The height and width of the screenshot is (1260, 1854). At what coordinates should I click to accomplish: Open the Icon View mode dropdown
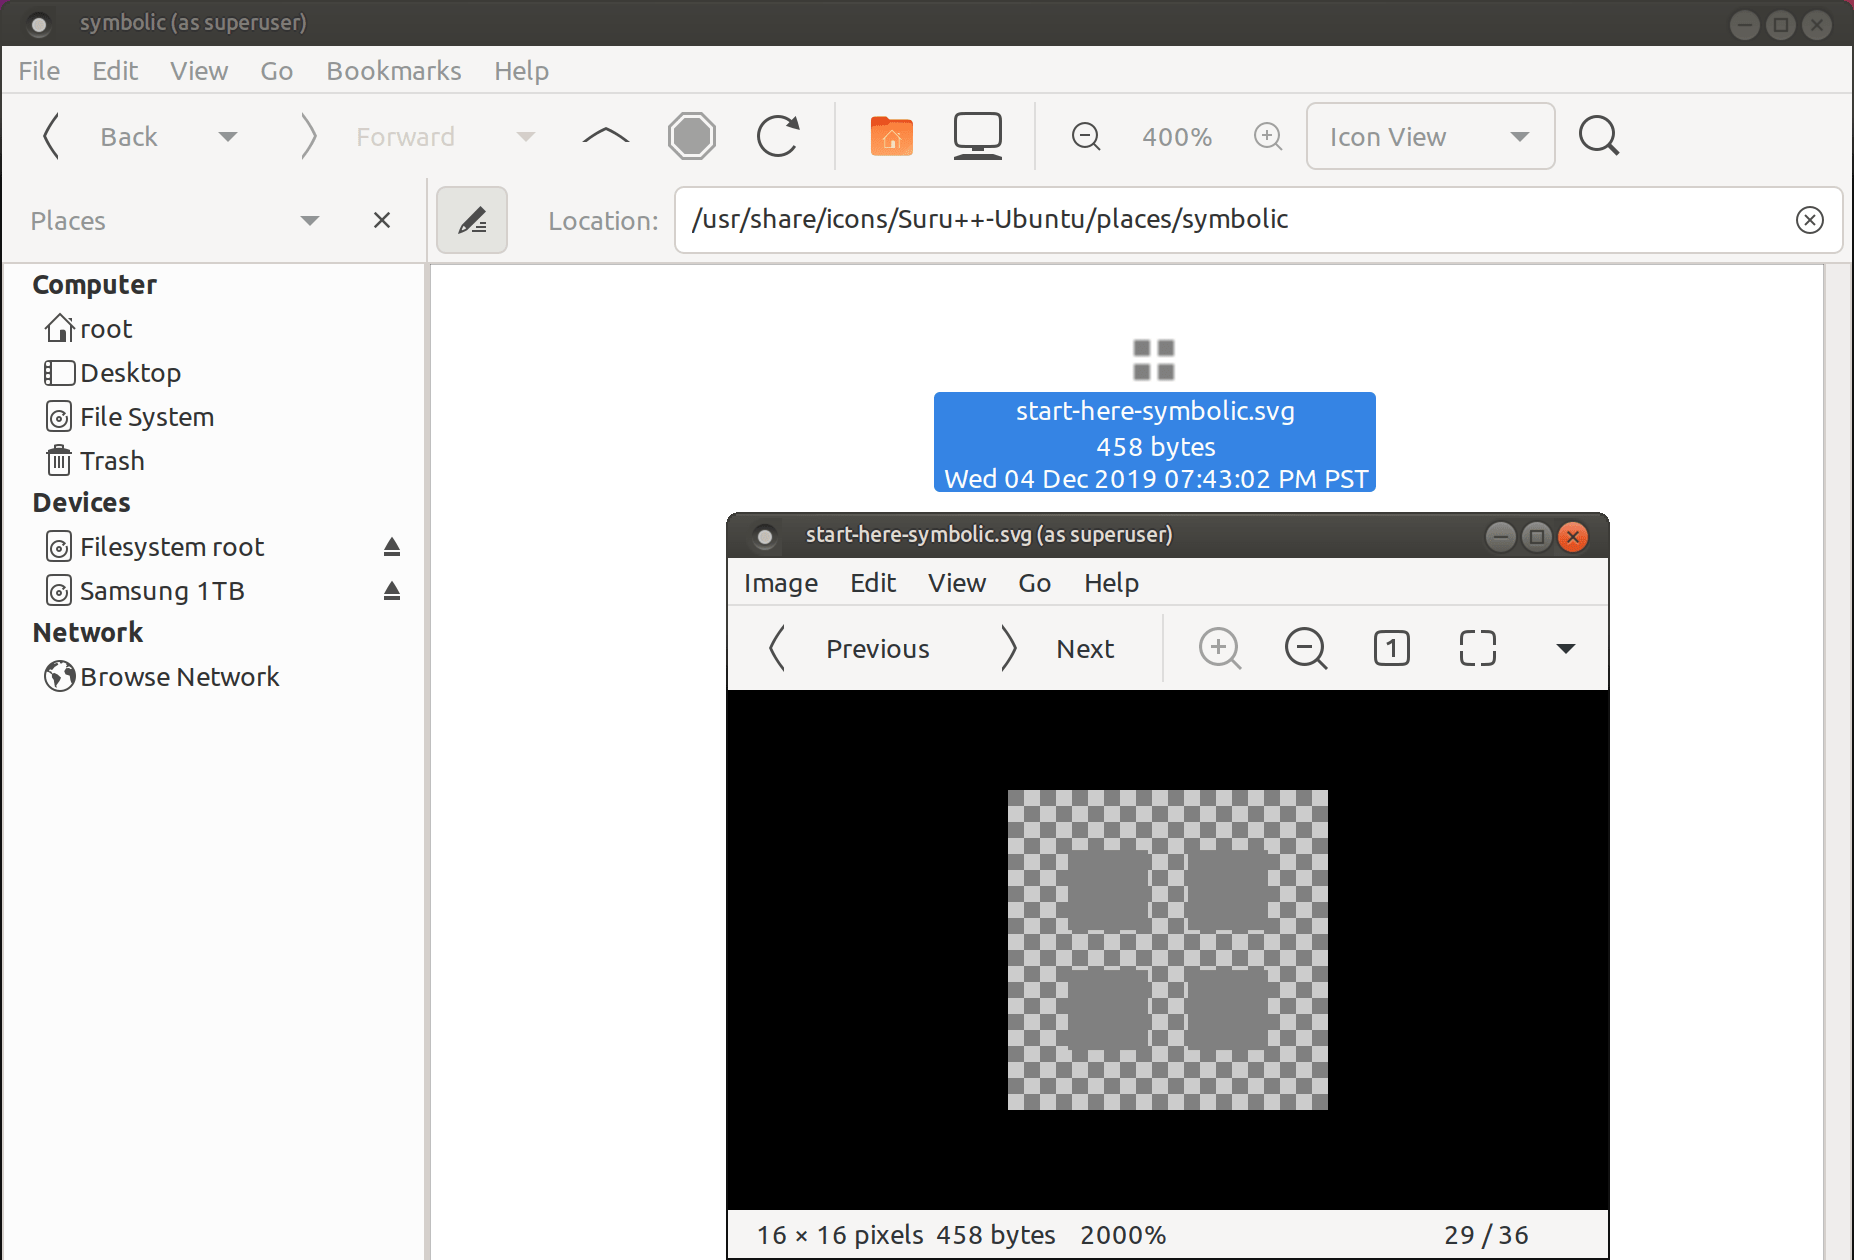click(1430, 136)
